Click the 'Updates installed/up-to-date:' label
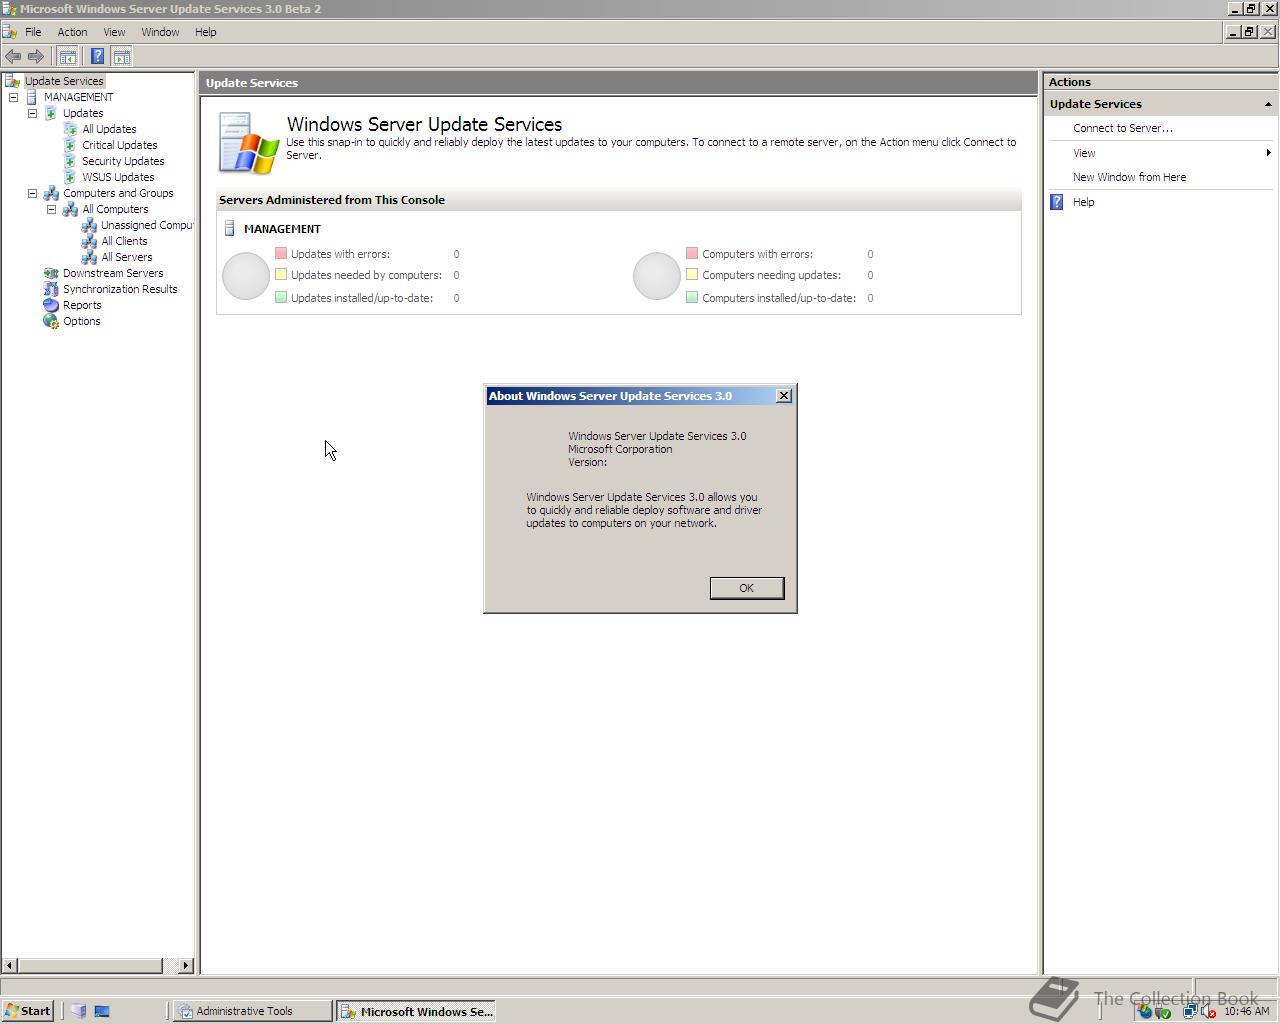This screenshot has width=1280, height=1024. 362,298
